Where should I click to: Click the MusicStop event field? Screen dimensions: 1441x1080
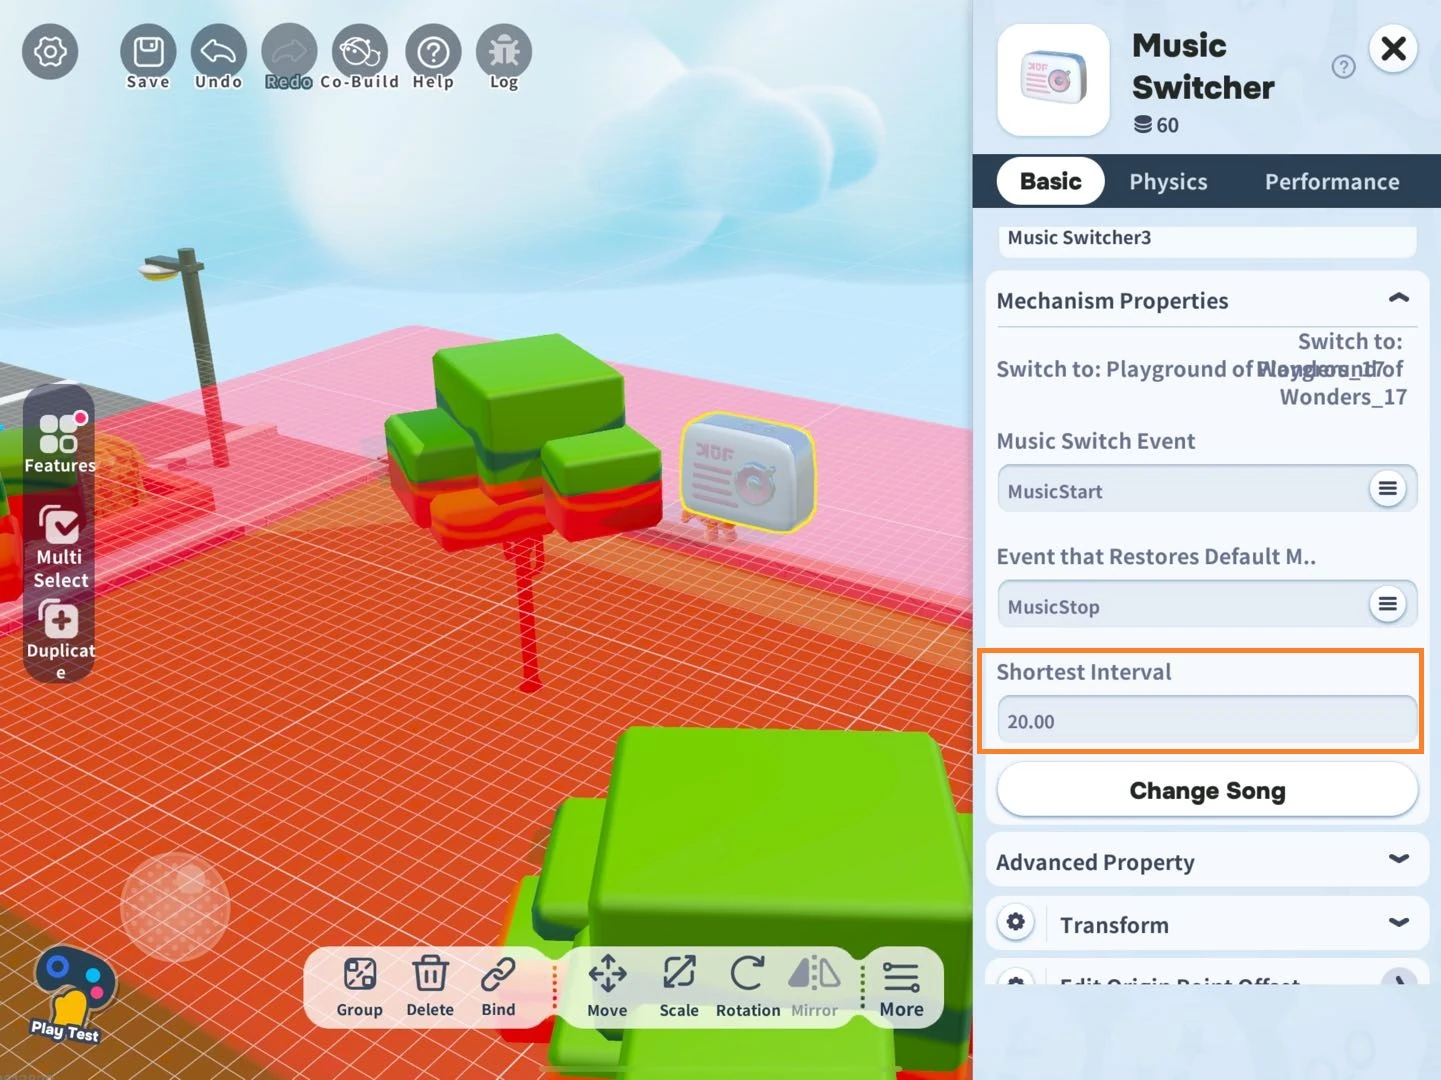1207,605
